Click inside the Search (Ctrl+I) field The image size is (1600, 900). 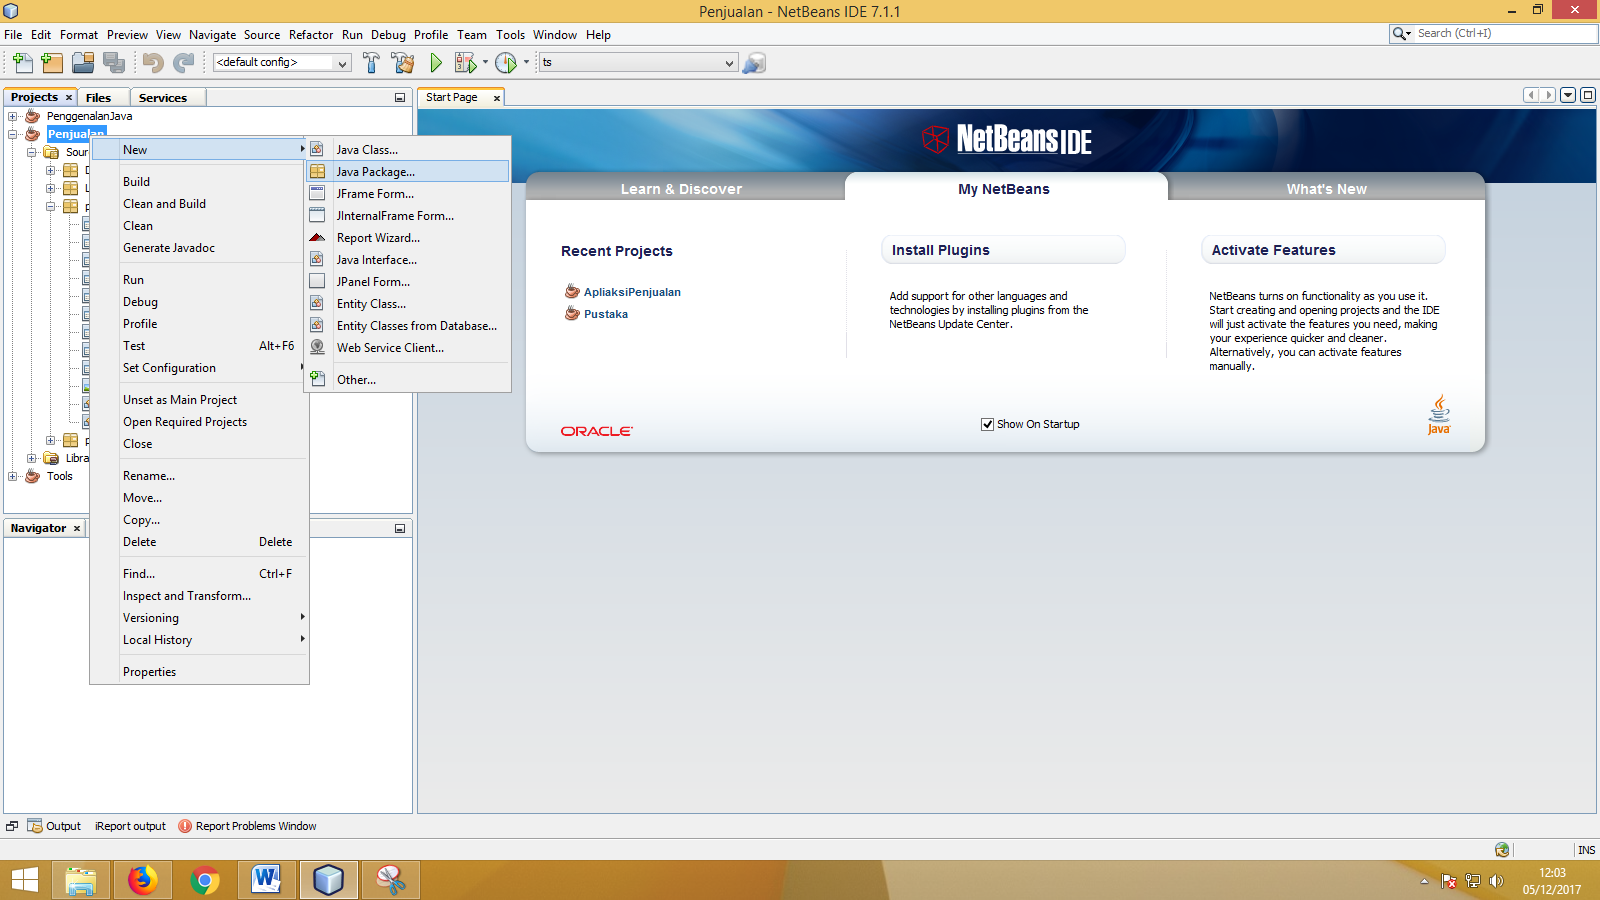1505,33
